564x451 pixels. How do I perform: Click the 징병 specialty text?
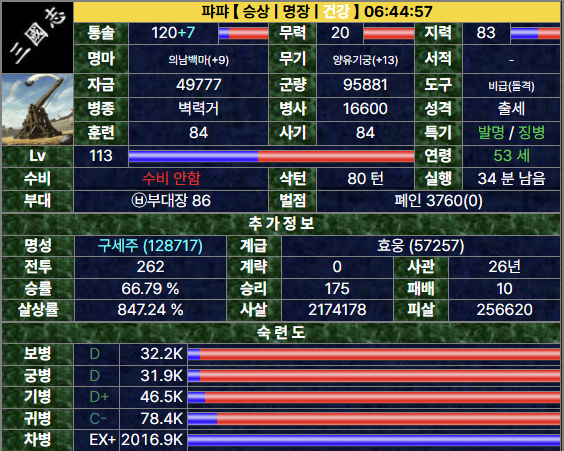[x=532, y=133]
